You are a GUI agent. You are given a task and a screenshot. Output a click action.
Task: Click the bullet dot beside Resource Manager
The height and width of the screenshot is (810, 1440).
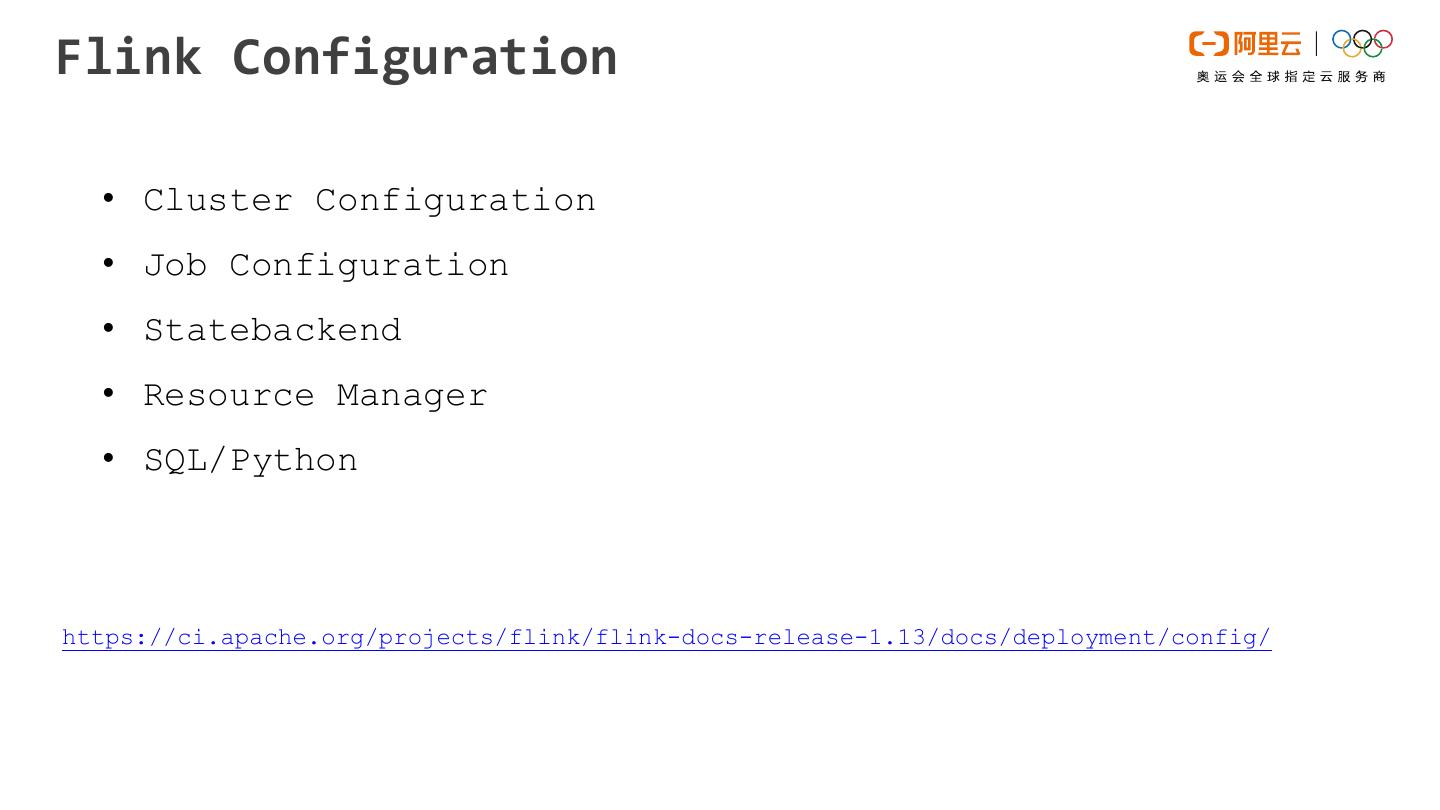(108, 393)
